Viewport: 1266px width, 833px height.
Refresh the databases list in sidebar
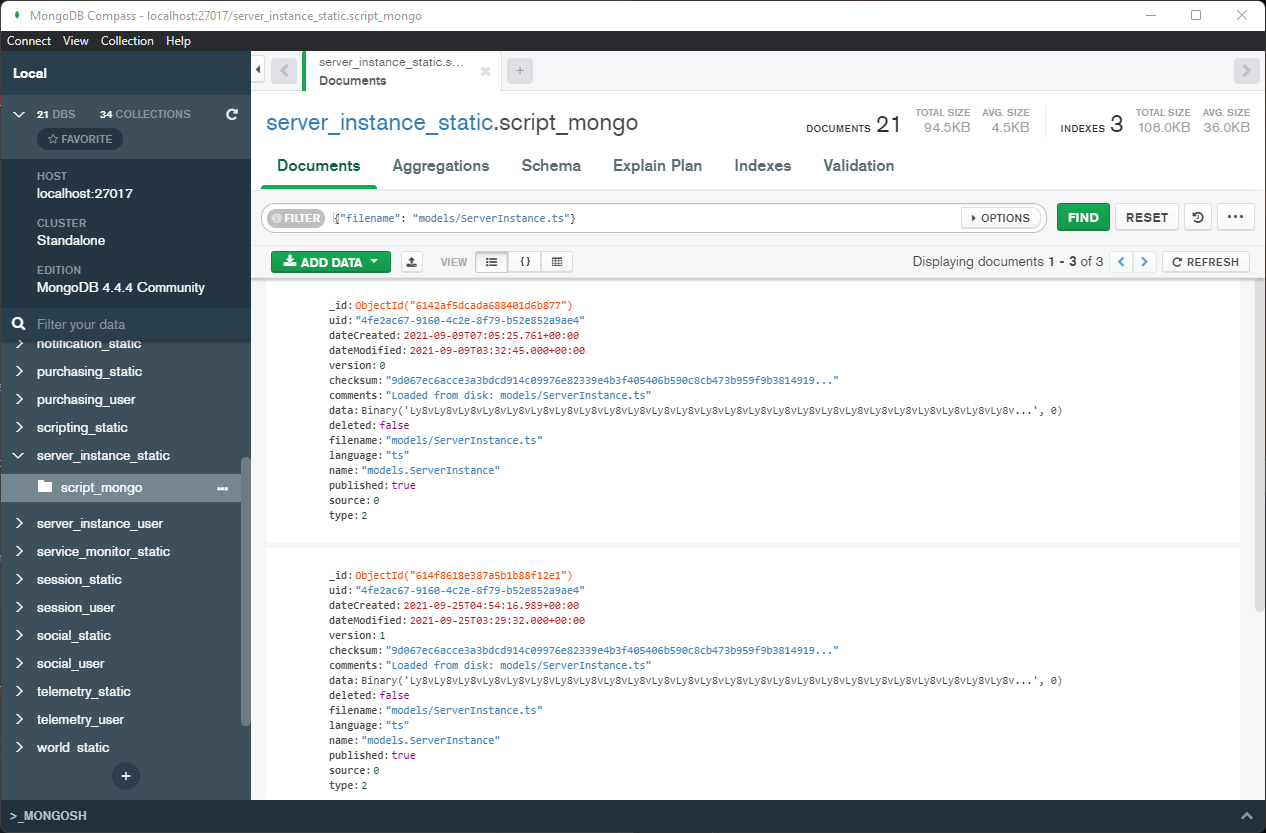232,114
